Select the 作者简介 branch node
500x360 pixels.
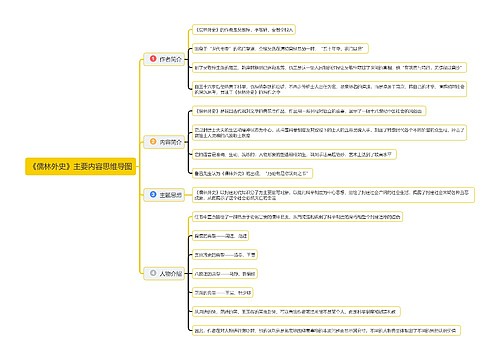click(x=164, y=59)
